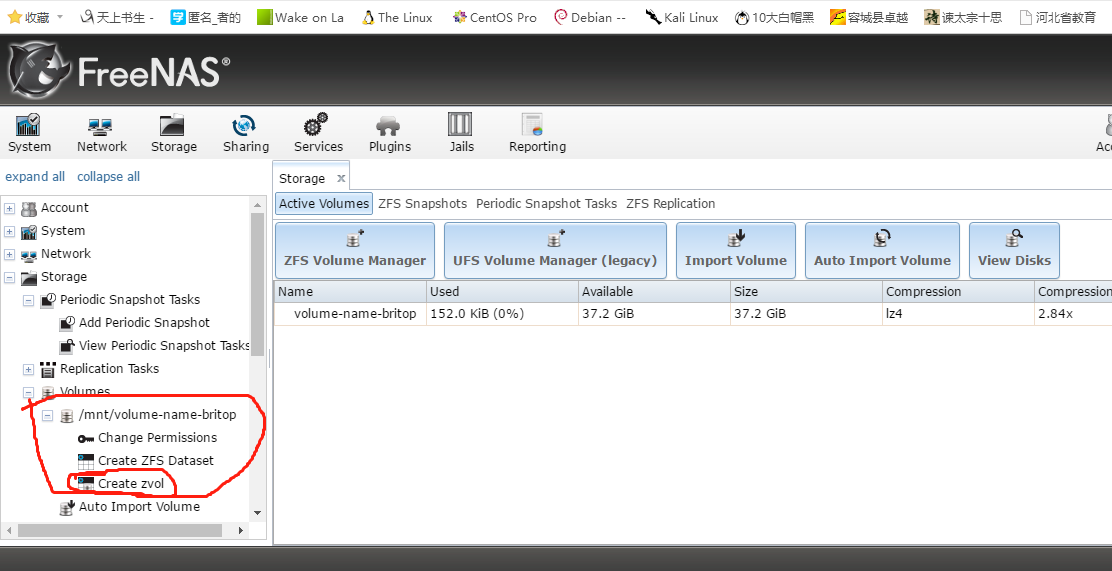This screenshot has height=571, width=1112.
Task: Open Create ZFS Dataset tree item
Action: click(x=156, y=461)
